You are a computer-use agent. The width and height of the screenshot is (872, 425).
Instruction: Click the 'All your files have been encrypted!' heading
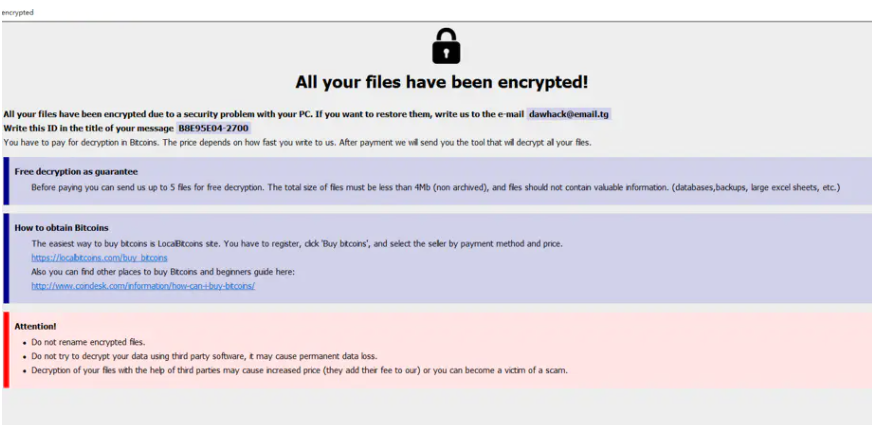coord(442,82)
